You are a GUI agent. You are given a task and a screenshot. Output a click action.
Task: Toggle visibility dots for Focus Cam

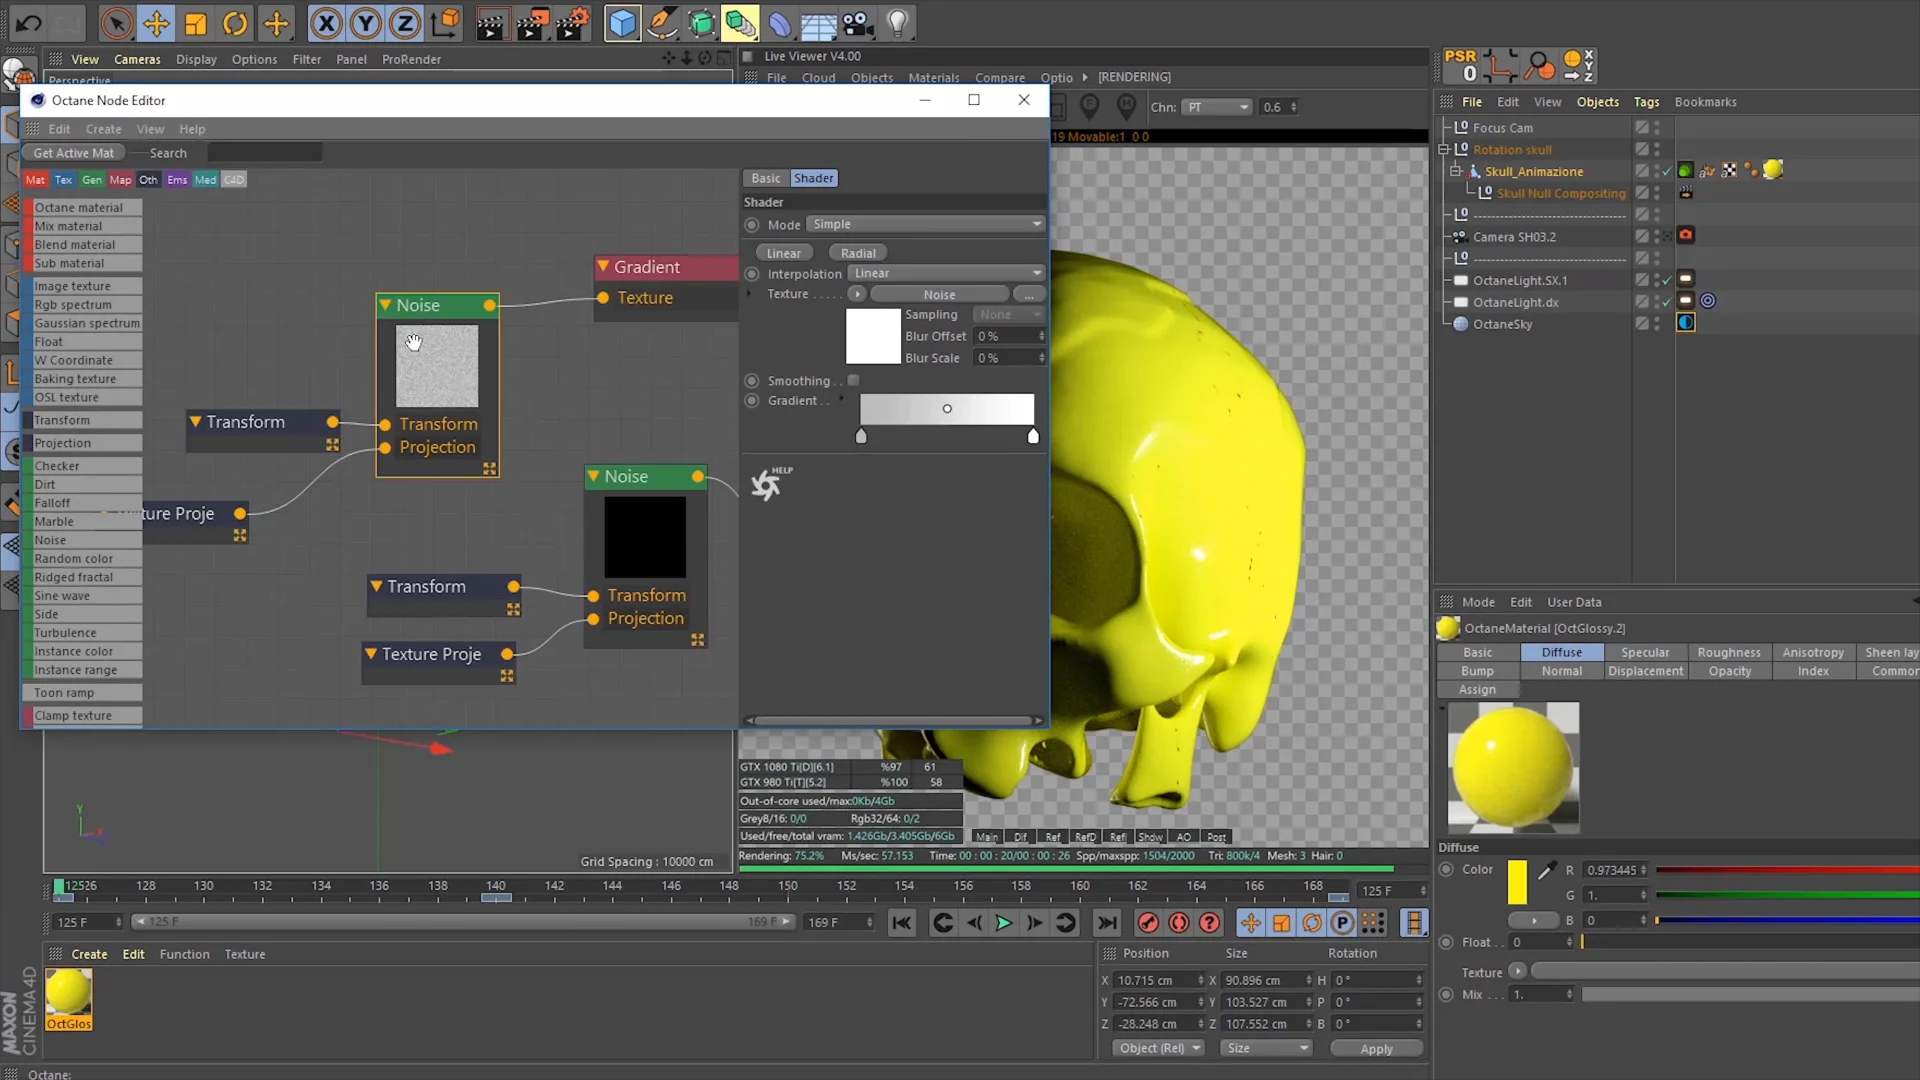[1657, 127]
